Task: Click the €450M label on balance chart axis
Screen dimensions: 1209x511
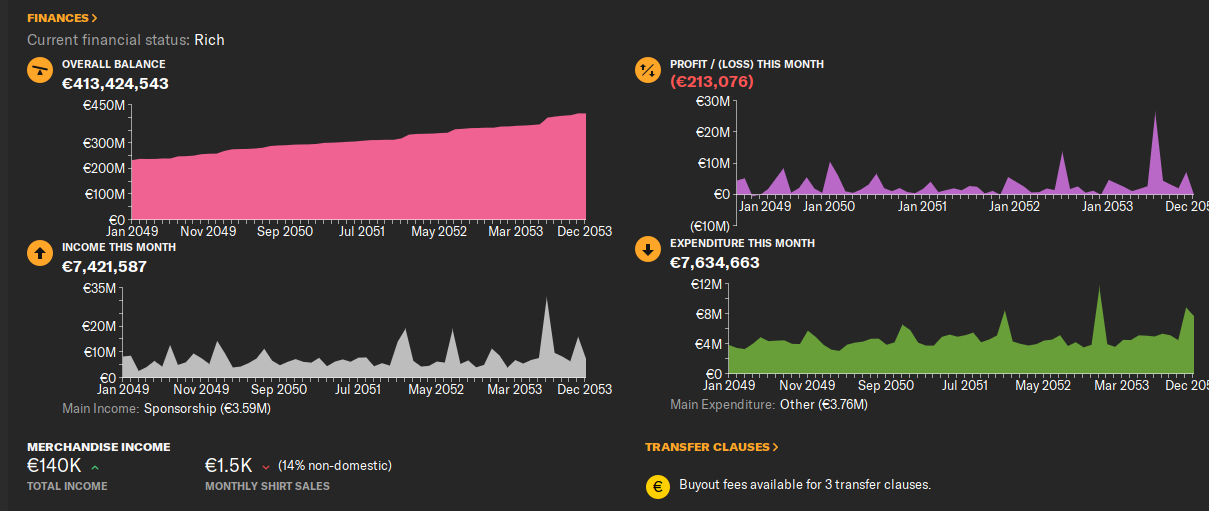Action: [103, 106]
